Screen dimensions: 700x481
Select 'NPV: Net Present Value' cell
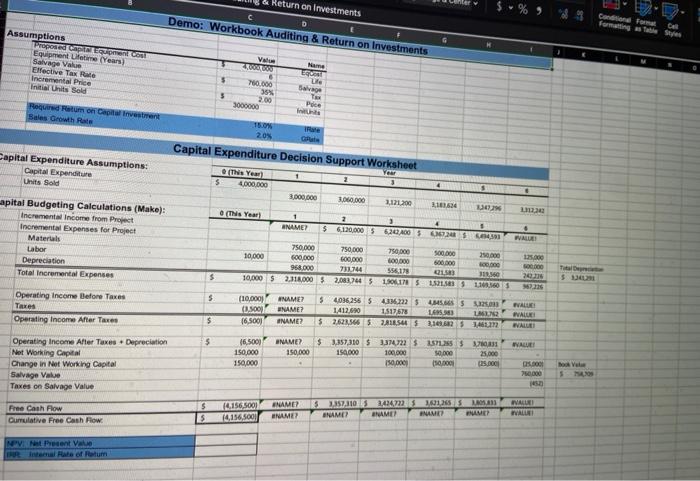pos(100,442)
